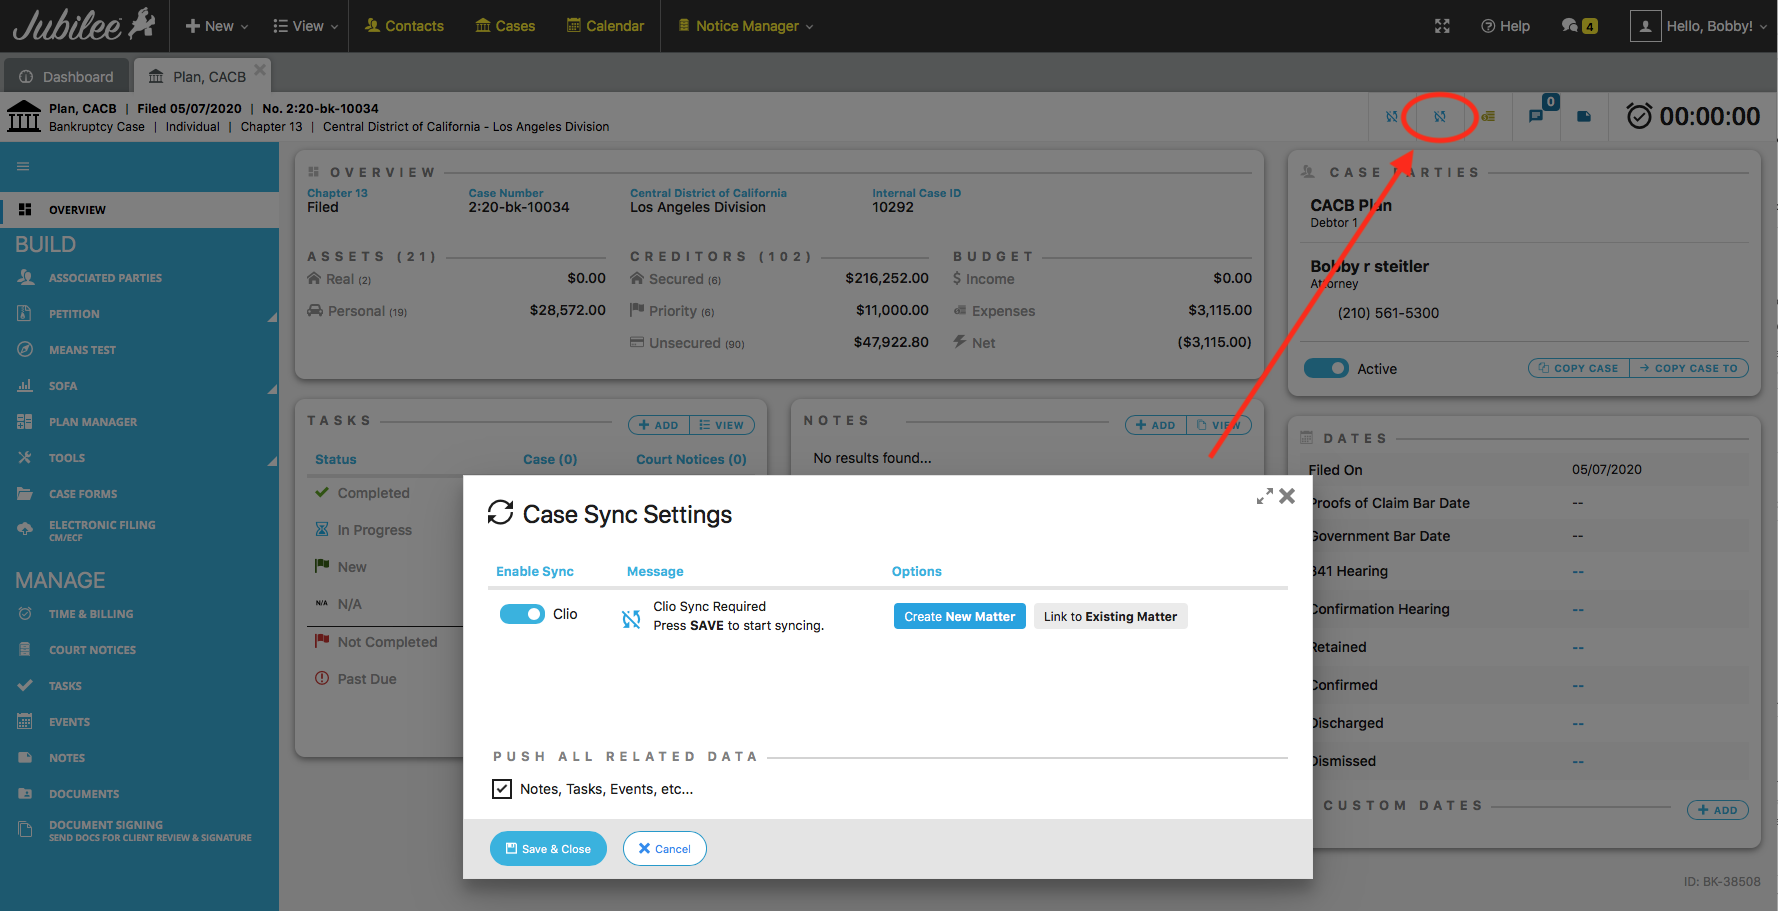The height and width of the screenshot is (911, 1778).
Task: Click the Copy Case button
Action: tap(1579, 368)
